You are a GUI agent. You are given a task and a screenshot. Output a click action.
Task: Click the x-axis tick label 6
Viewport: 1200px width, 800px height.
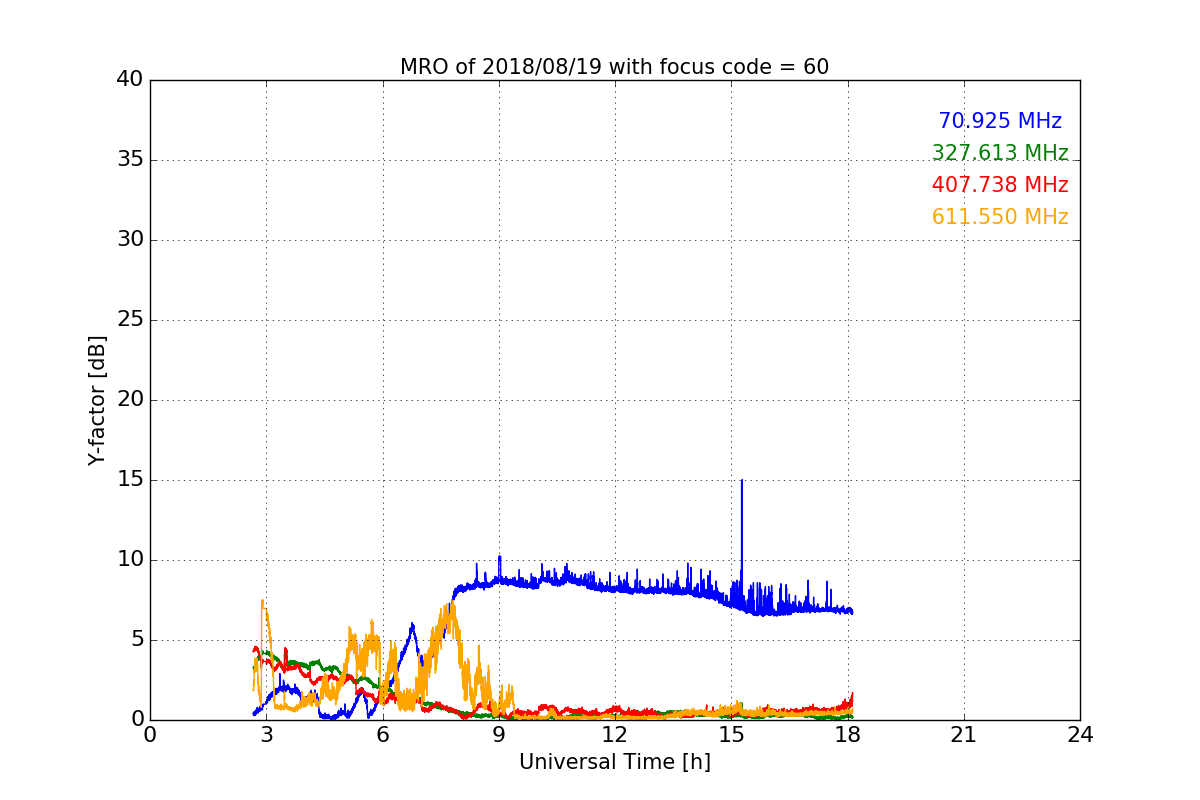(382, 734)
